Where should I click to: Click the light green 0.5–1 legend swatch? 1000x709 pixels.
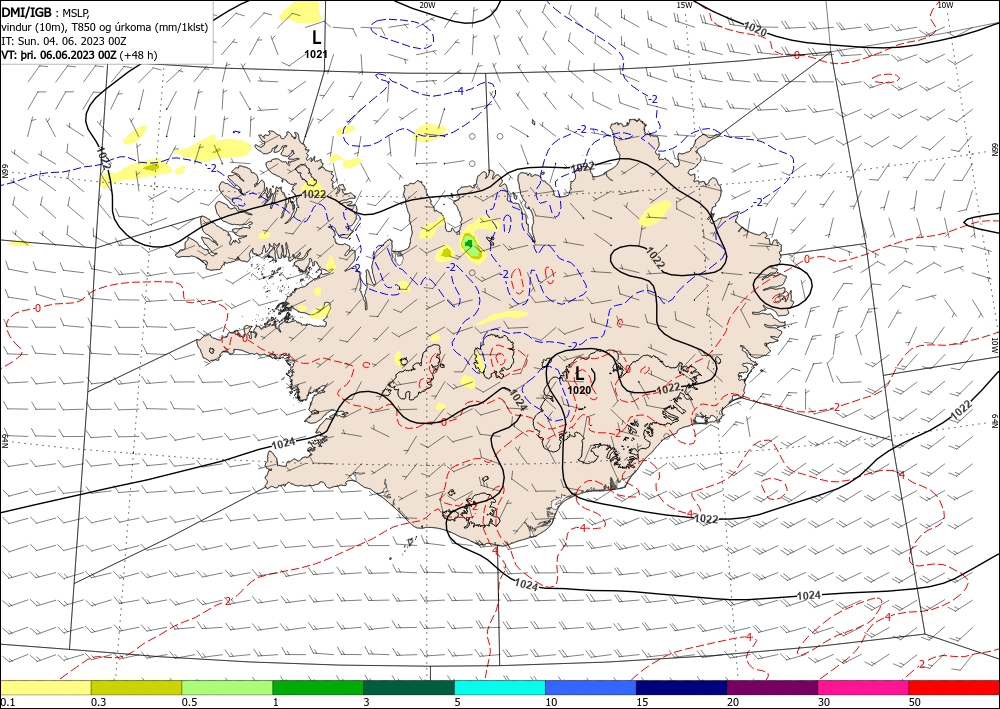[227, 687]
